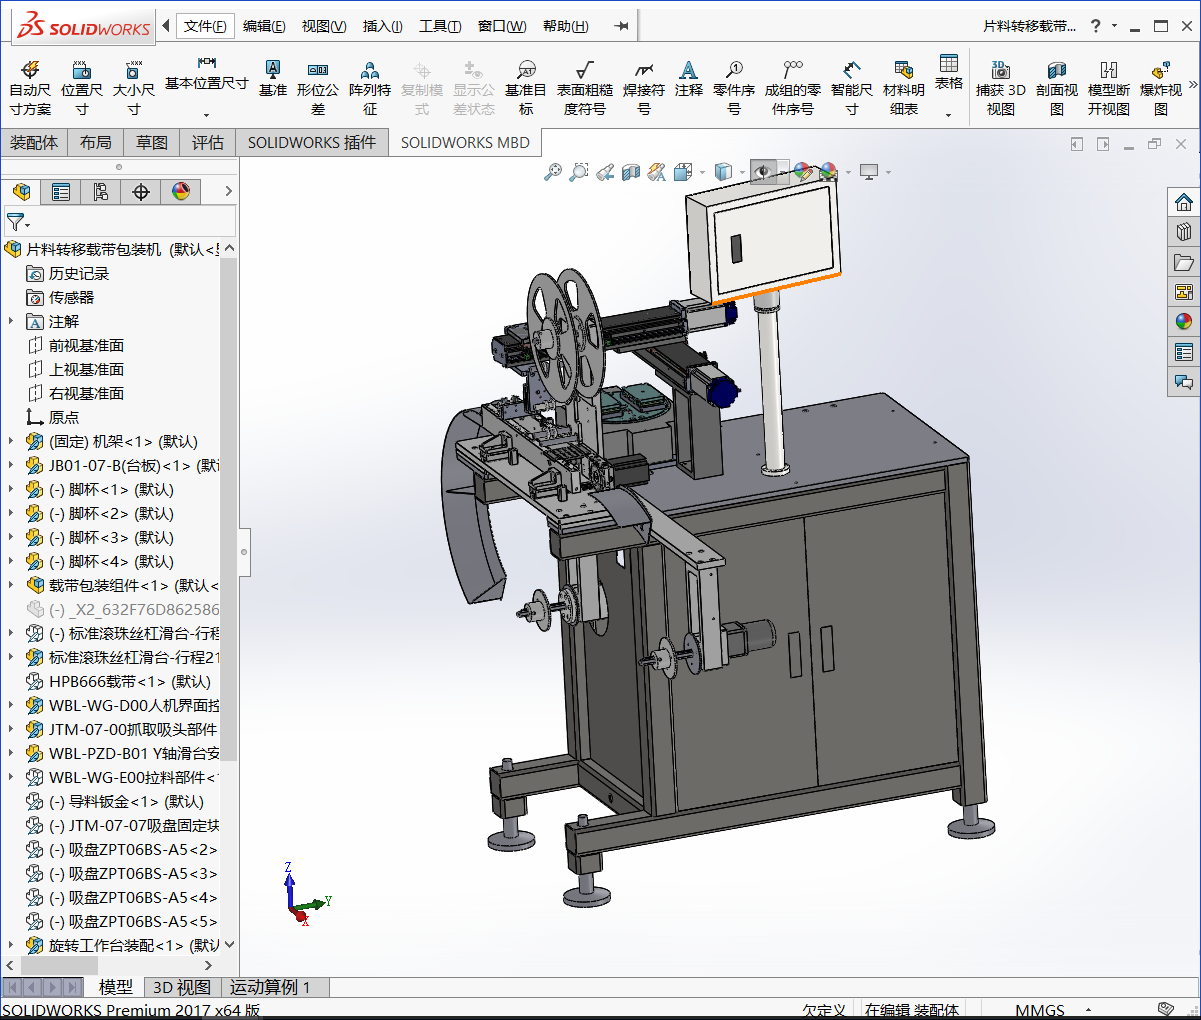Open Display Style dropdown arrow
1201x1020 pixels.
(742, 172)
